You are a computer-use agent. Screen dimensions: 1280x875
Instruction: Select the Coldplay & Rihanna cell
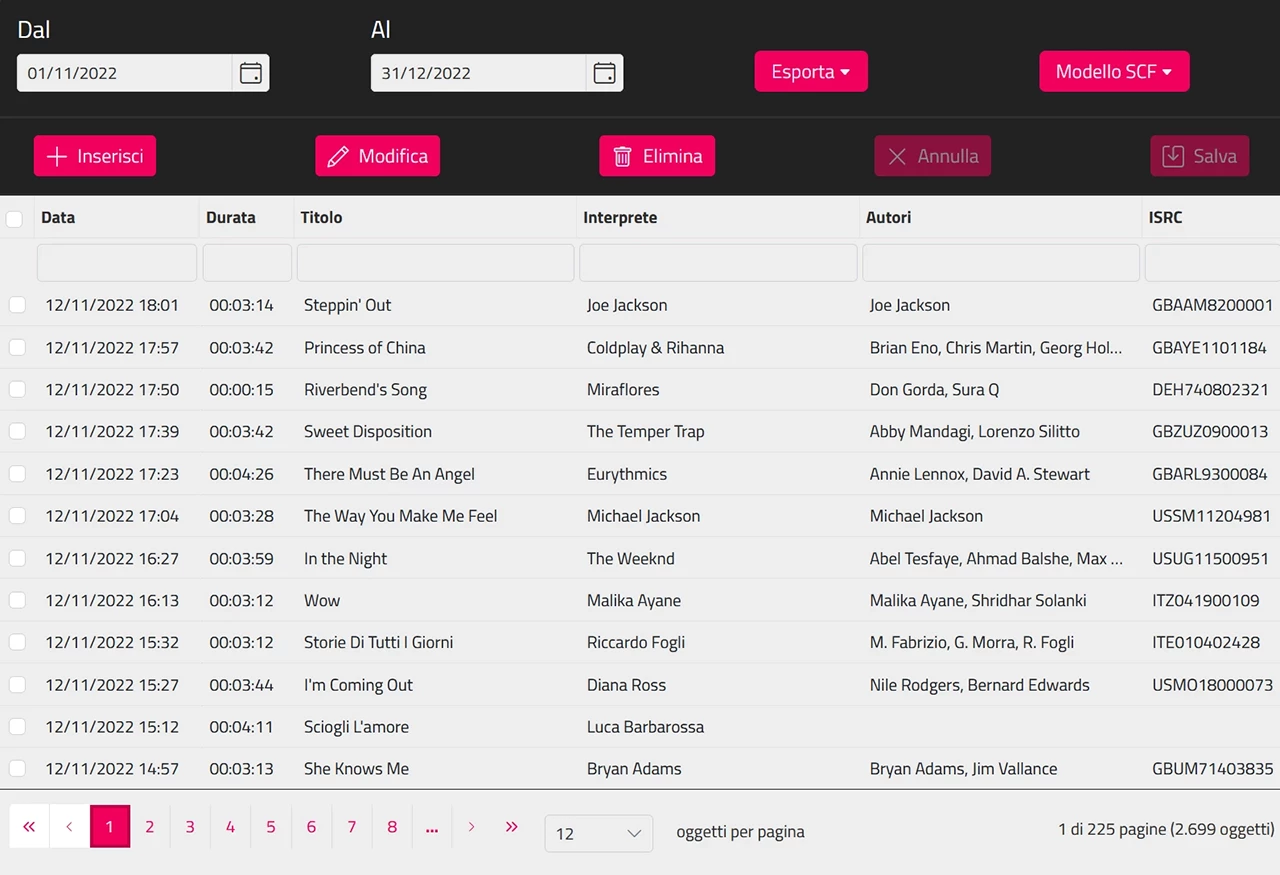[655, 348]
